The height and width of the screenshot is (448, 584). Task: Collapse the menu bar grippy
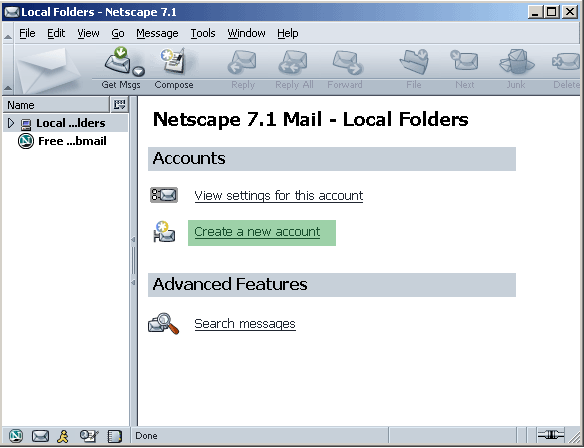click(7, 34)
